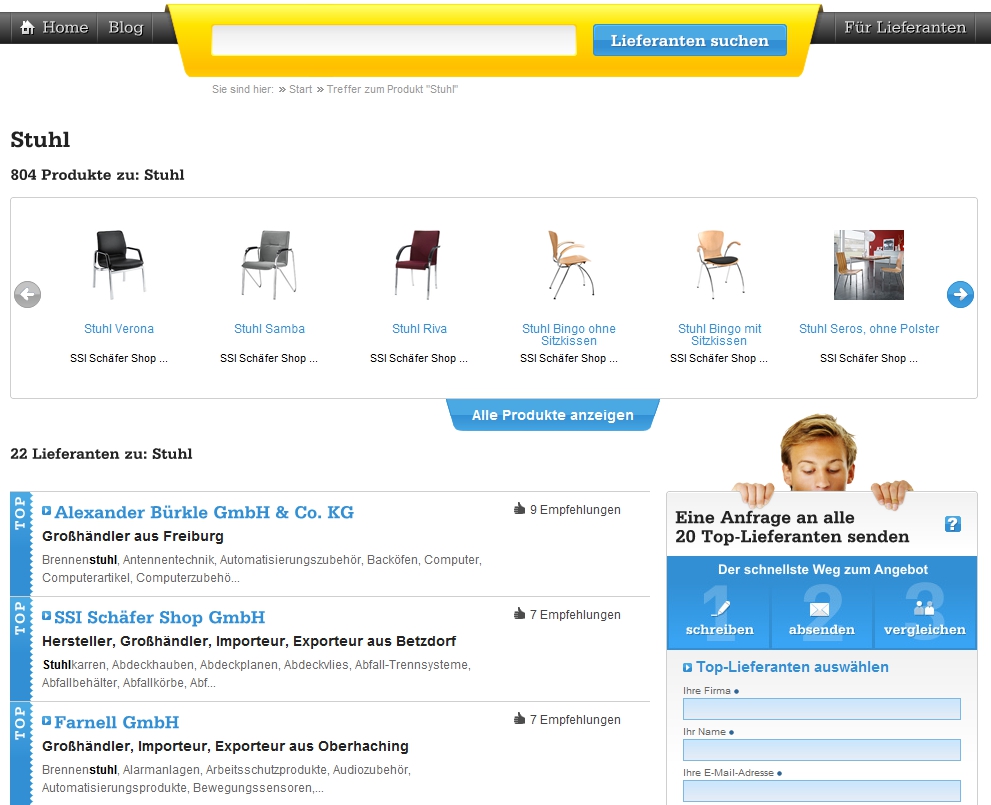Focus the Ihr Name input field
The width and height of the screenshot is (991, 805).
tap(822, 750)
